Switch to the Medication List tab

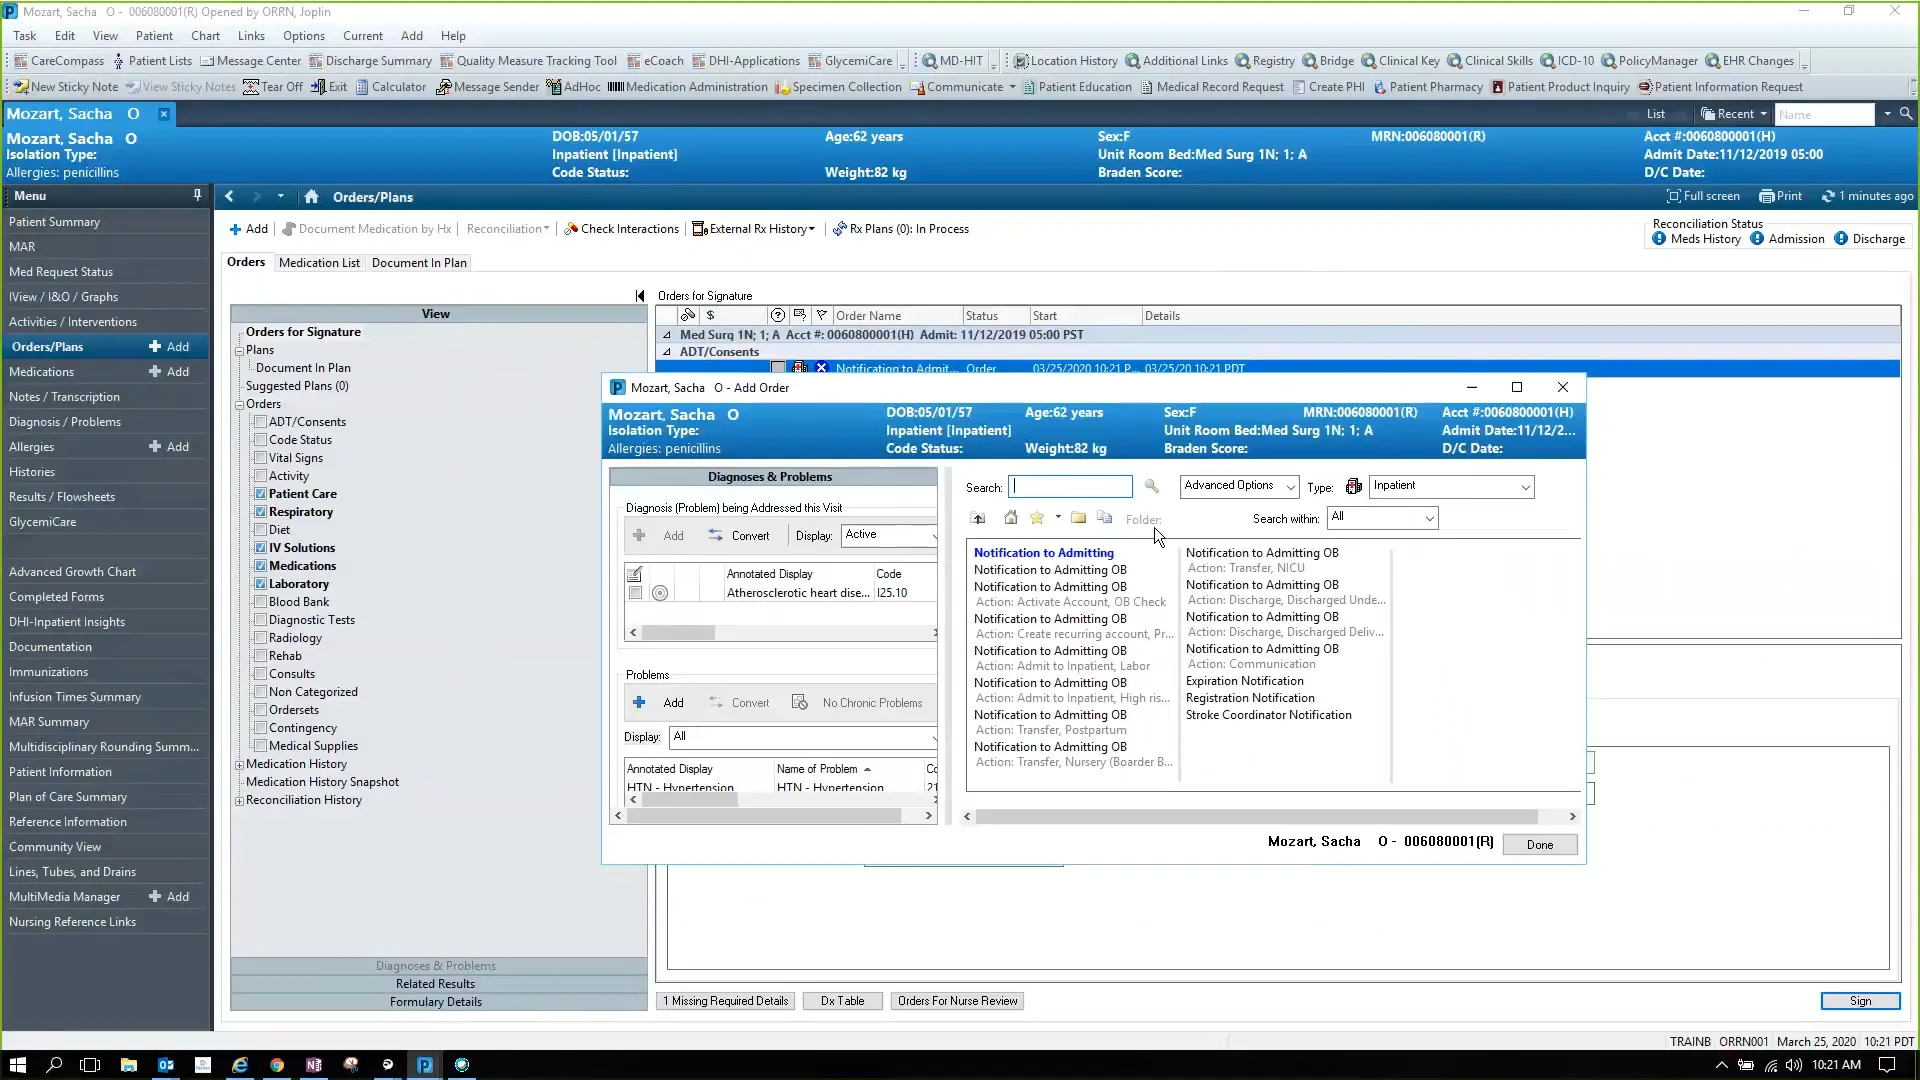[319, 262]
